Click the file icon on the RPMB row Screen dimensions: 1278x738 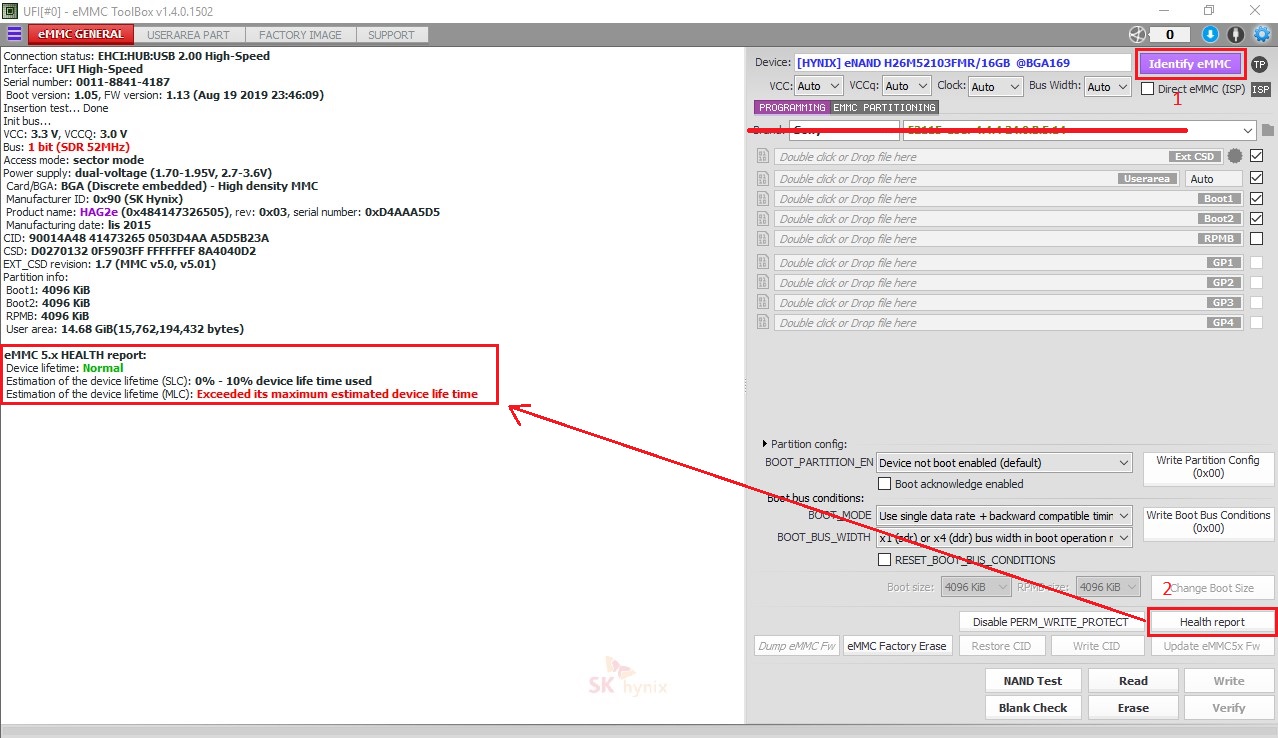pyautogui.click(x=762, y=239)
